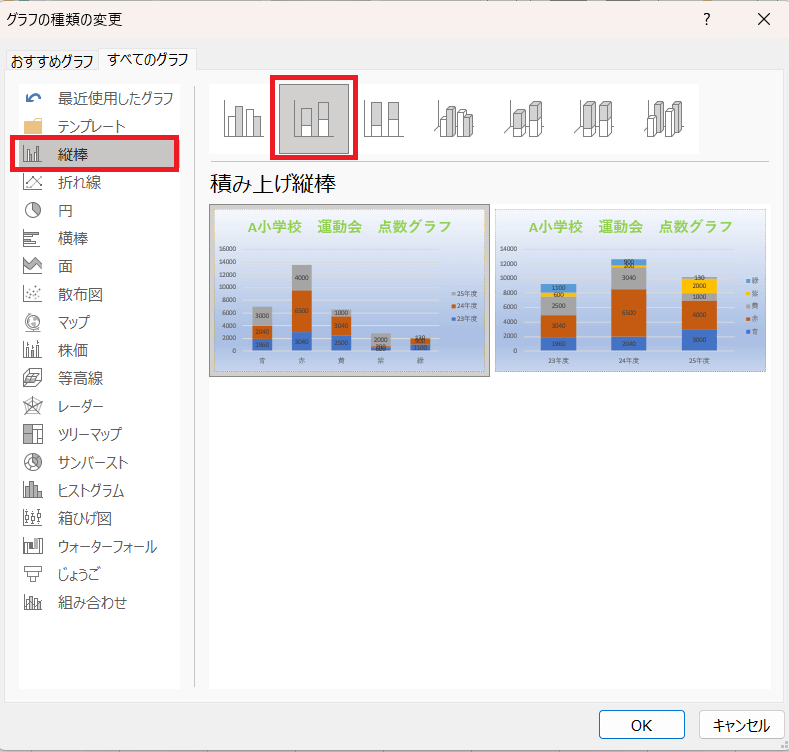Choose the 3-D 100% stacked column icon
This screenshot has height=752, width=789.
(x=594, y=119)
